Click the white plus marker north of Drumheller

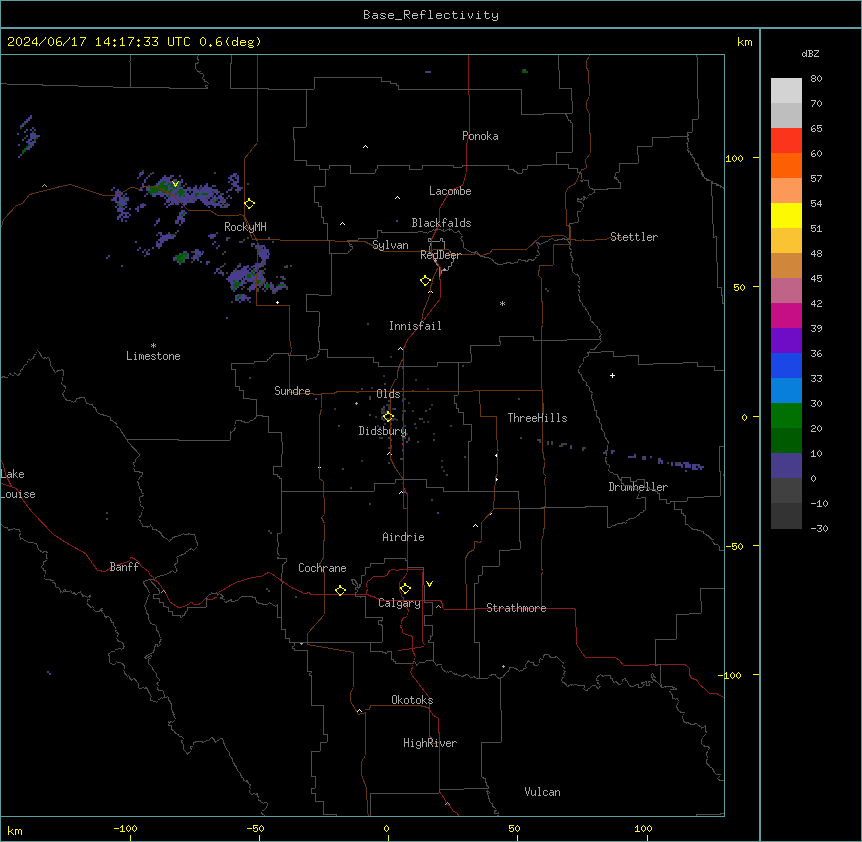(612, 375)
